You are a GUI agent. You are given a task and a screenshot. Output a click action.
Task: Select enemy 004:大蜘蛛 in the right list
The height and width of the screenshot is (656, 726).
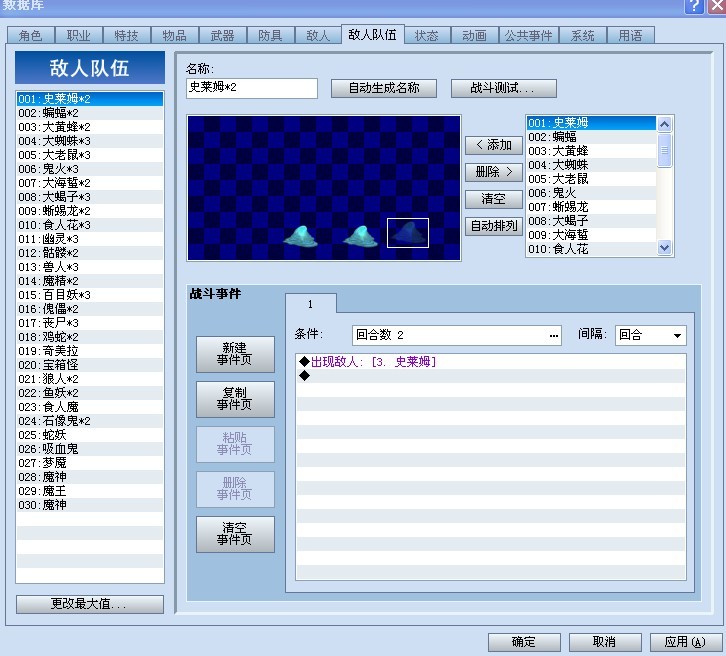click(x=591, y=165)
